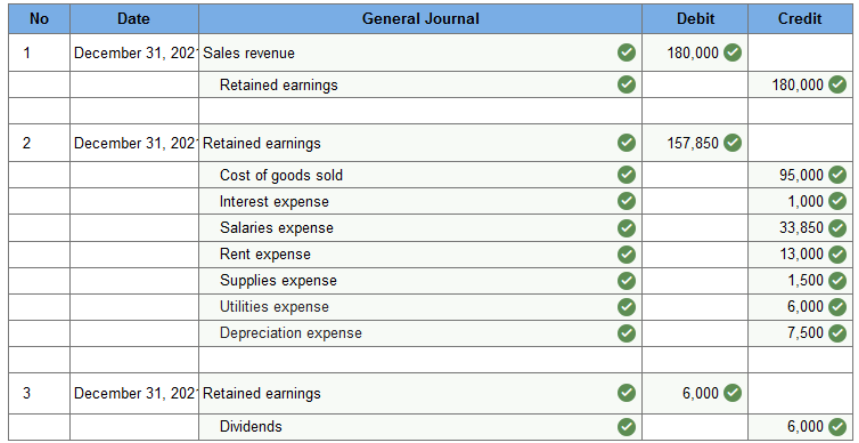Click checkmark beside Cost of goods sold
The width and height of the screenshot is (859, 443).
(626, 175)
